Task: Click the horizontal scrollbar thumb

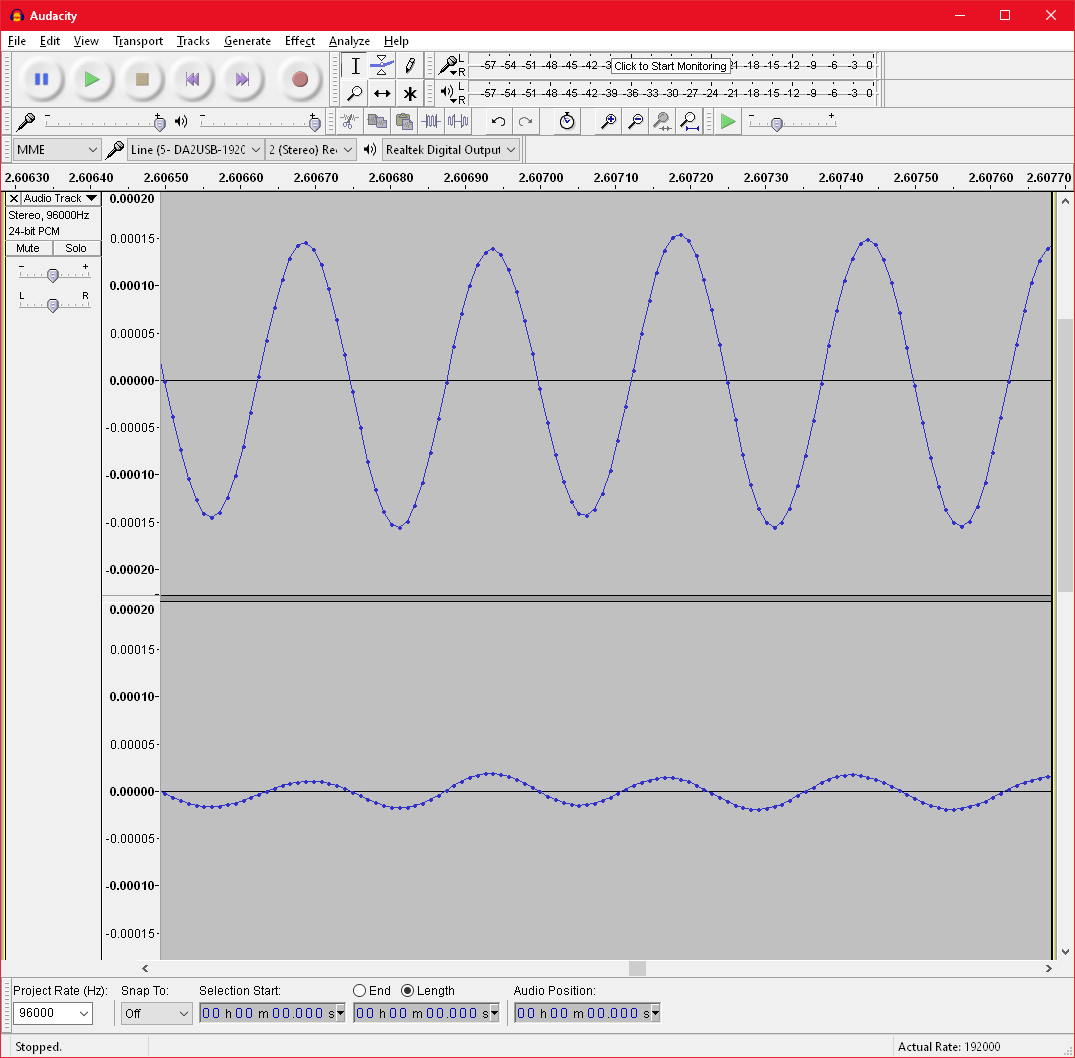Action: point(638,968)
